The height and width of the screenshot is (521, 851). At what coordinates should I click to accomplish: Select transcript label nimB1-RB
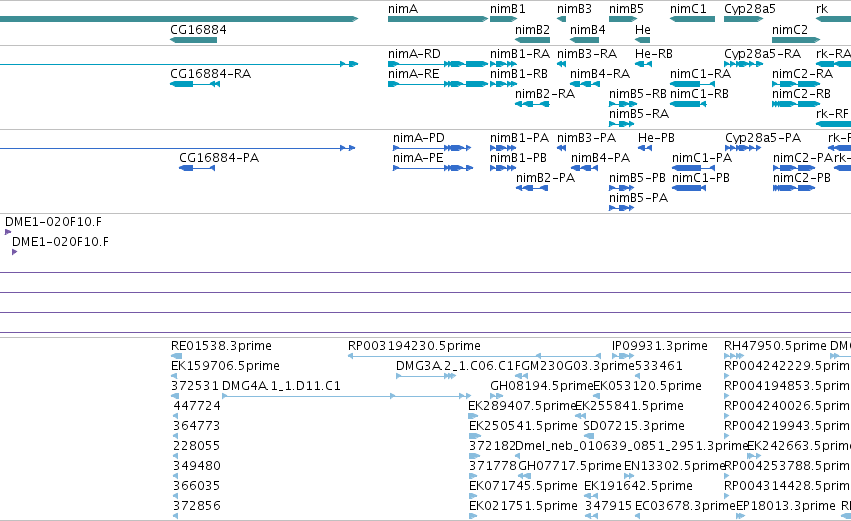pyautogui.click(x=519, y=74)
